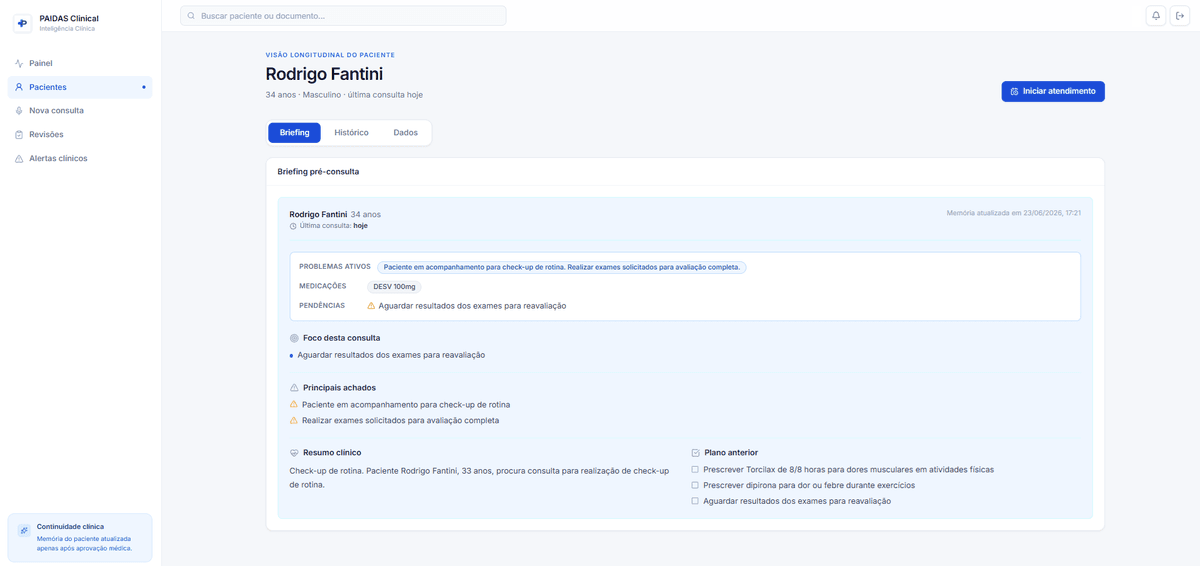Click the Pacientes person icon in sidebar
Screen dimensions: 1200x566
[x=19, y=87]
